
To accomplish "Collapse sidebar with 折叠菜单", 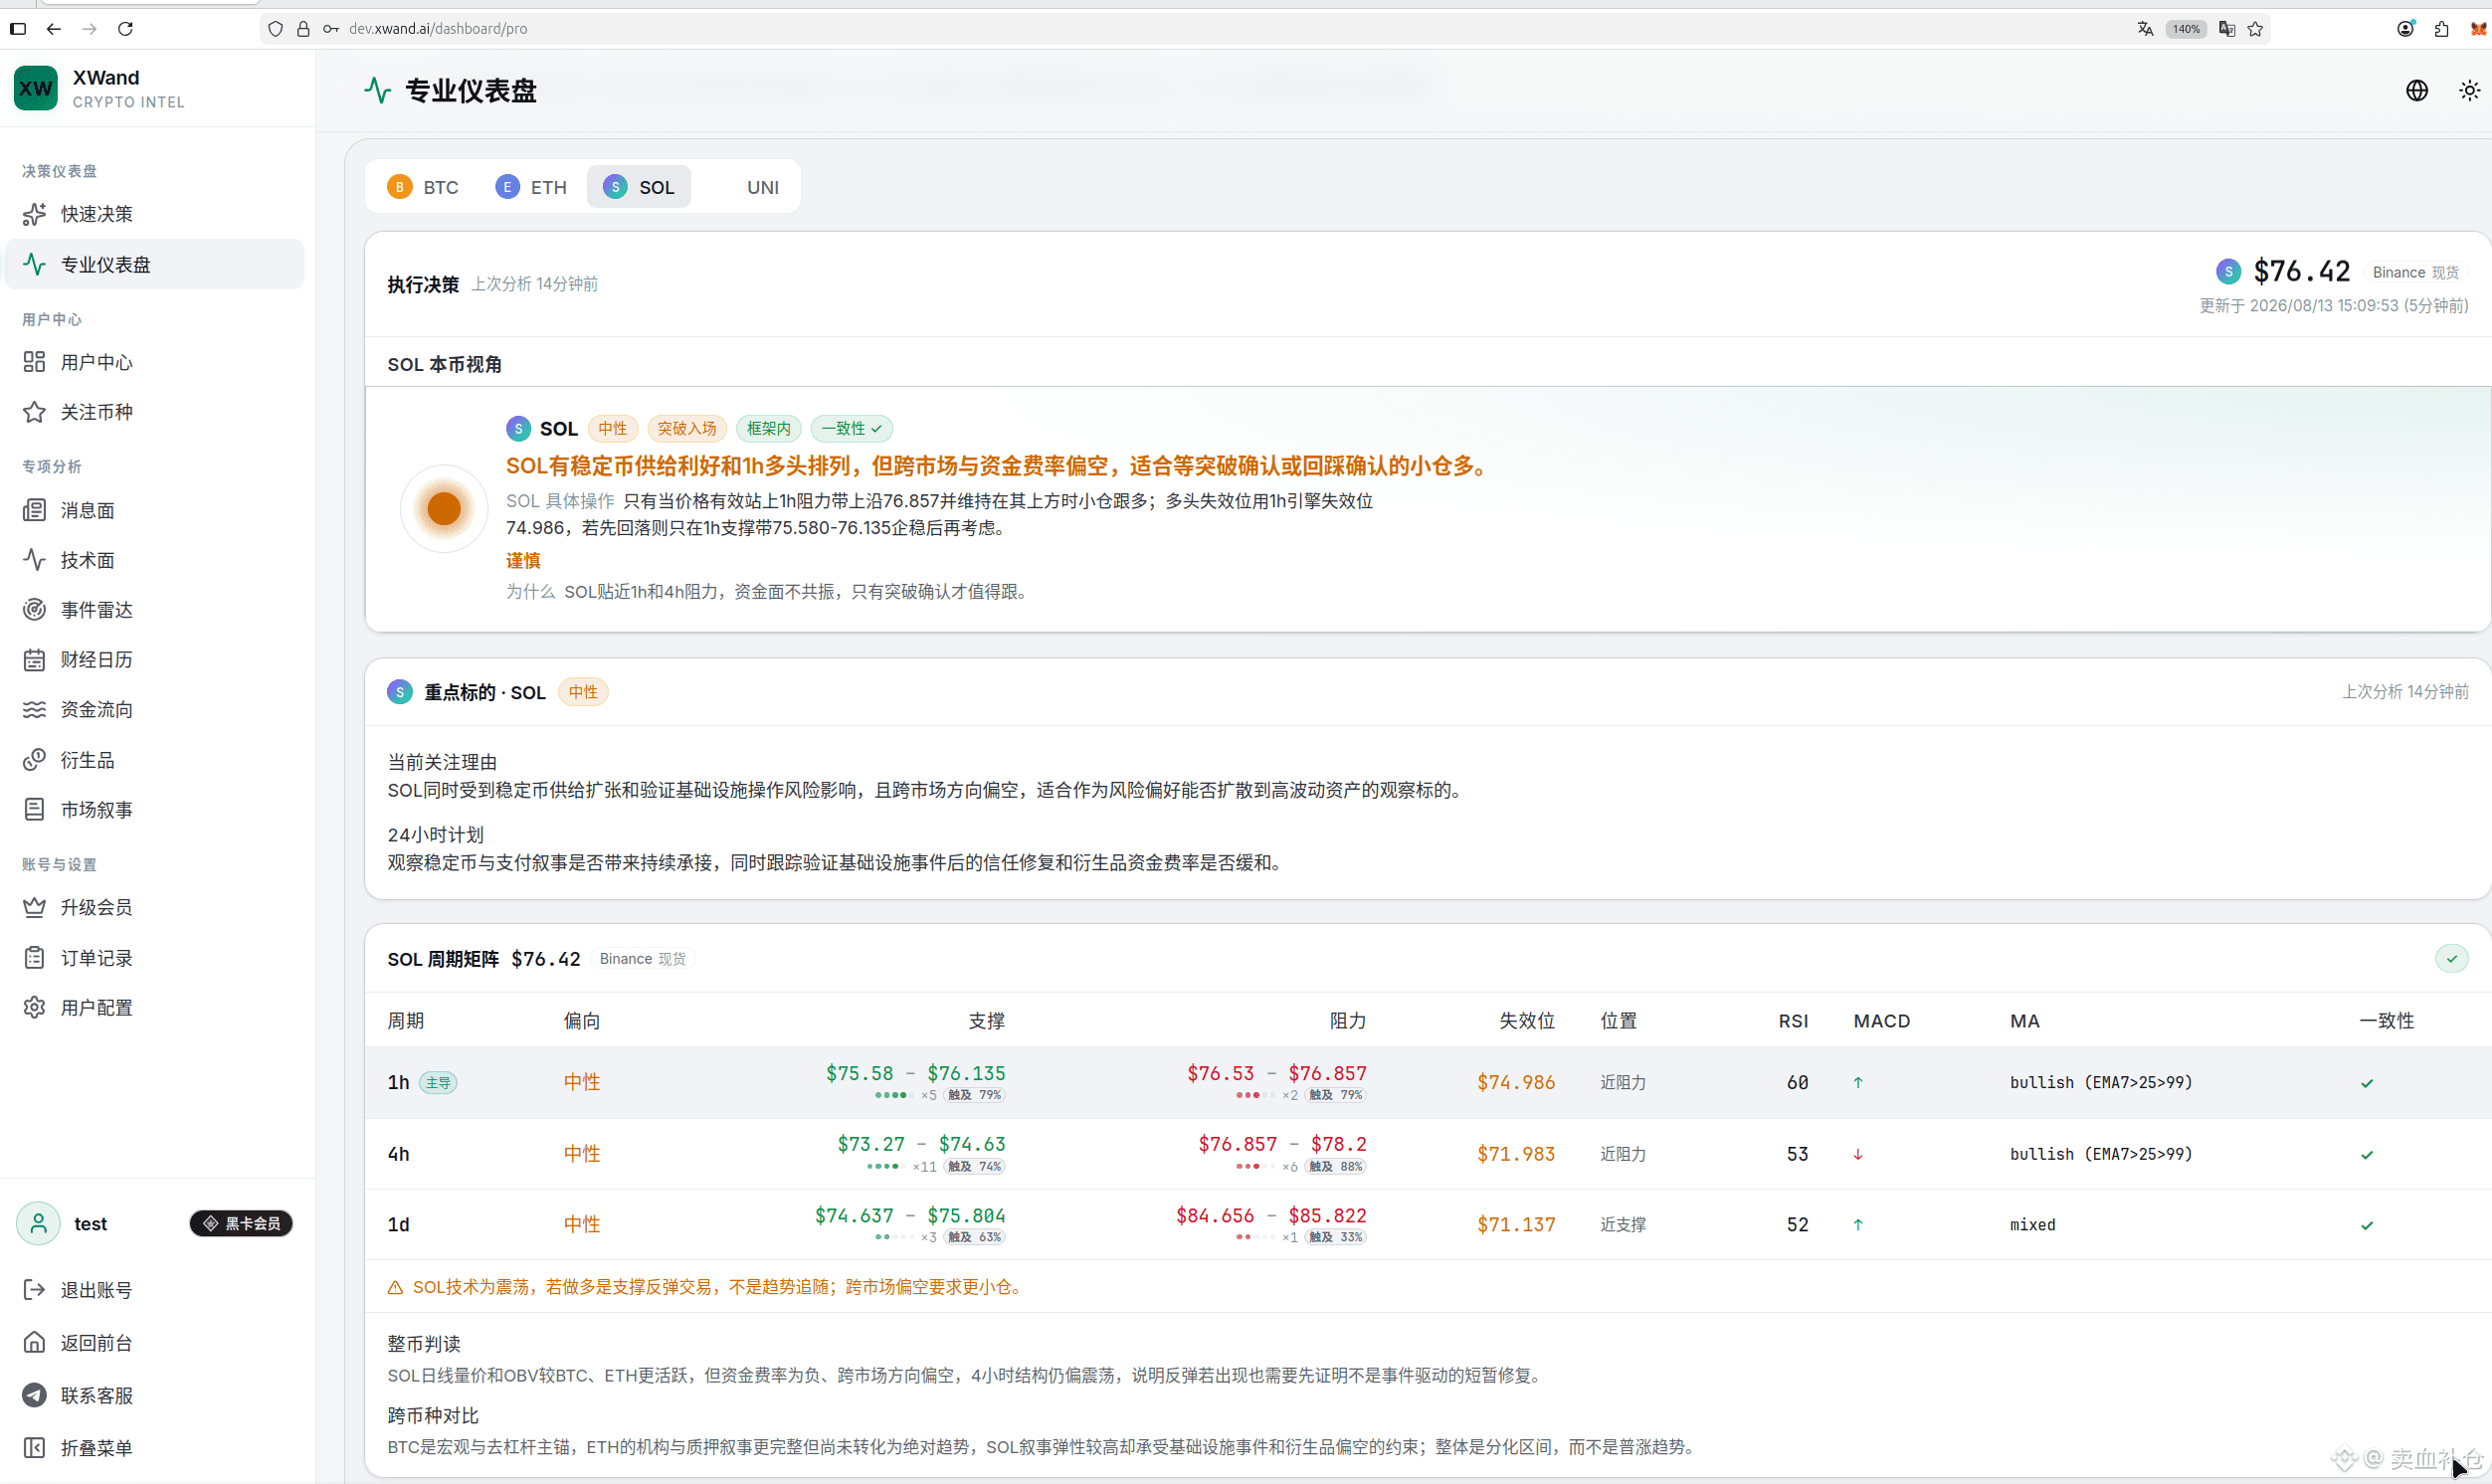I will (x=96, y=1448).
